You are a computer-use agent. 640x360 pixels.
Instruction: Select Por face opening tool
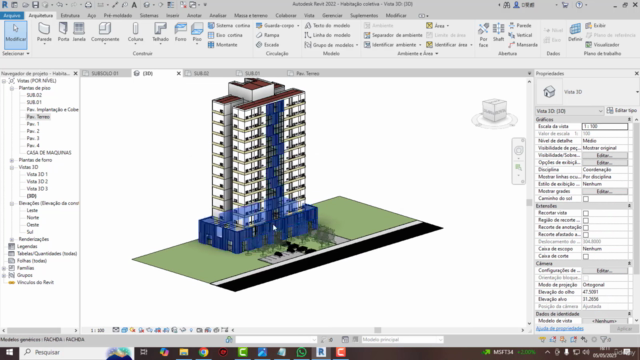tap(483, 35)
